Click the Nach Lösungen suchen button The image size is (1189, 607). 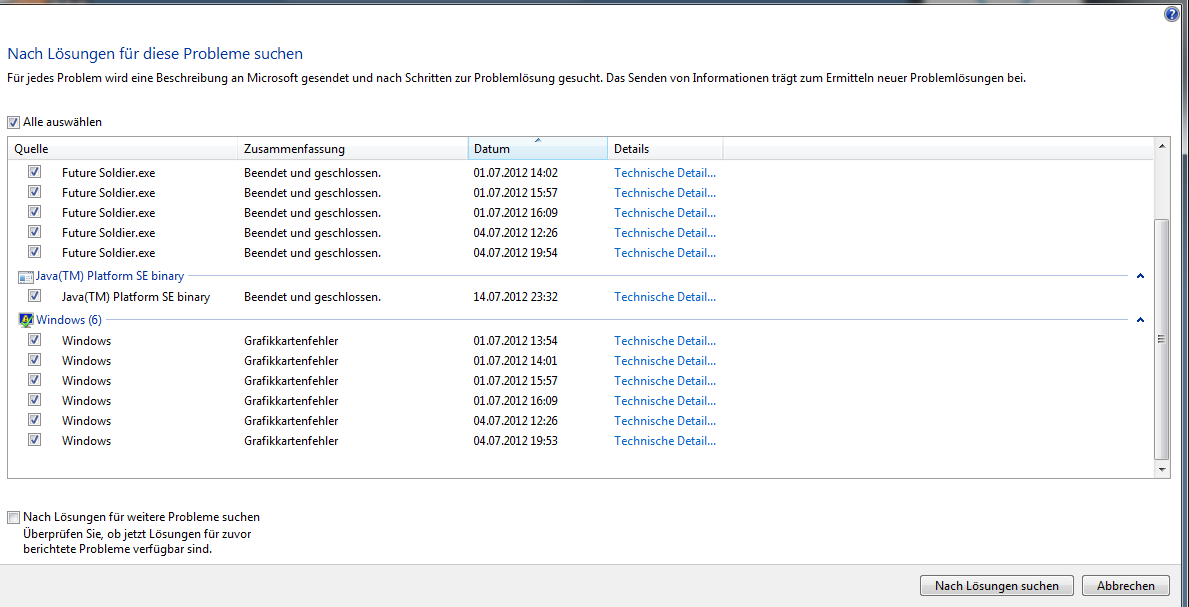pyautogui.click(x=996, y=586)
